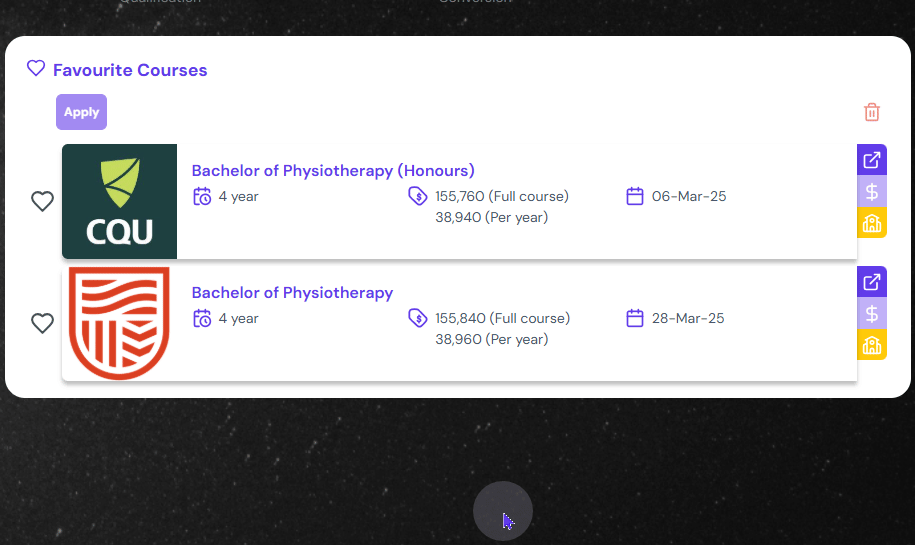Click dollar fee icon for CQU course

click(872, 191)
